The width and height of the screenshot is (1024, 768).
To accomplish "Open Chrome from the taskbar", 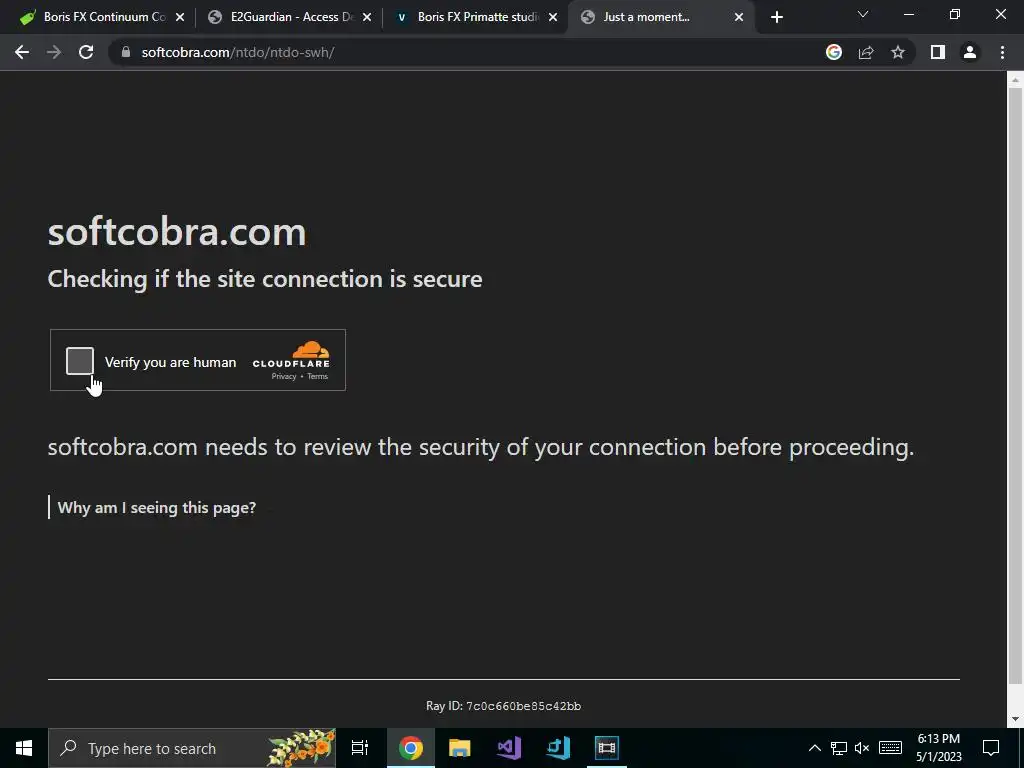I will pos(410,748).
